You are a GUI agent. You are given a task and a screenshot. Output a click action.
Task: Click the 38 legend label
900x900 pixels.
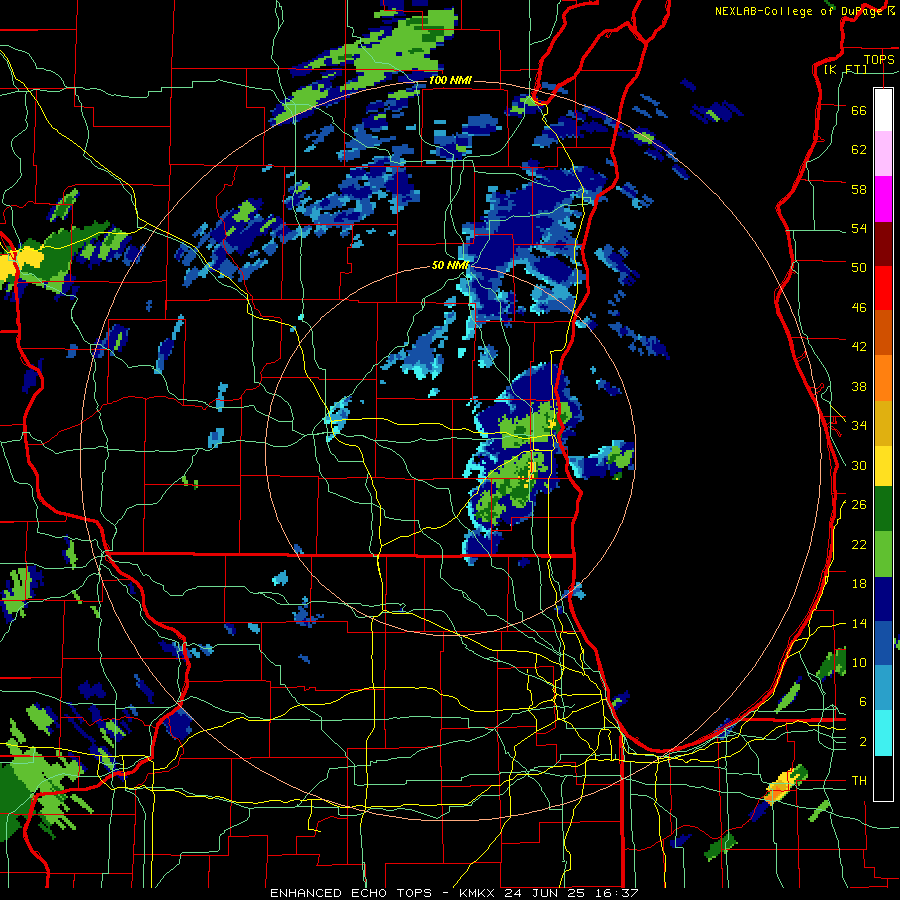tap(859, 387)
